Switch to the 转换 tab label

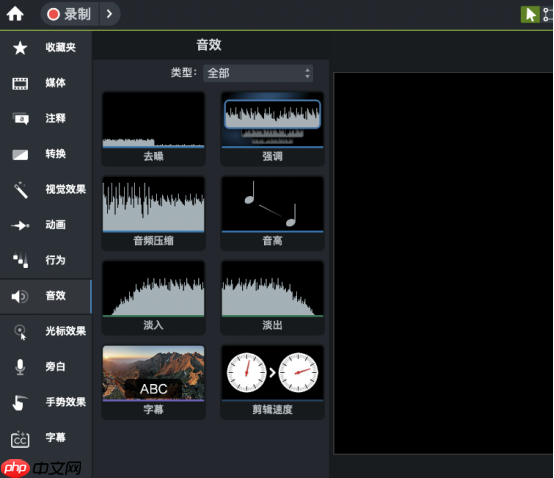click(55, 154)
